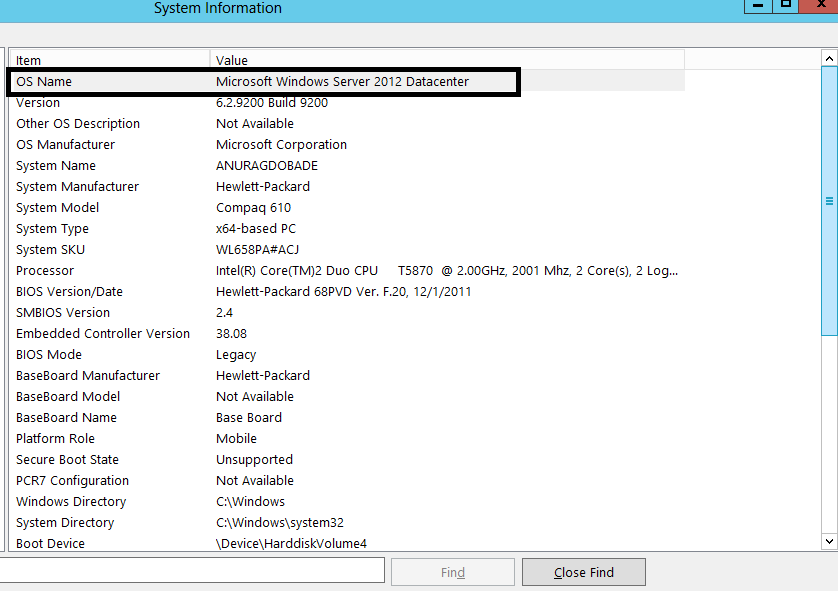This screenshot has height=591, width=838.
Task: Click the scrollbar up arrow
Action: tap(829, 58)
